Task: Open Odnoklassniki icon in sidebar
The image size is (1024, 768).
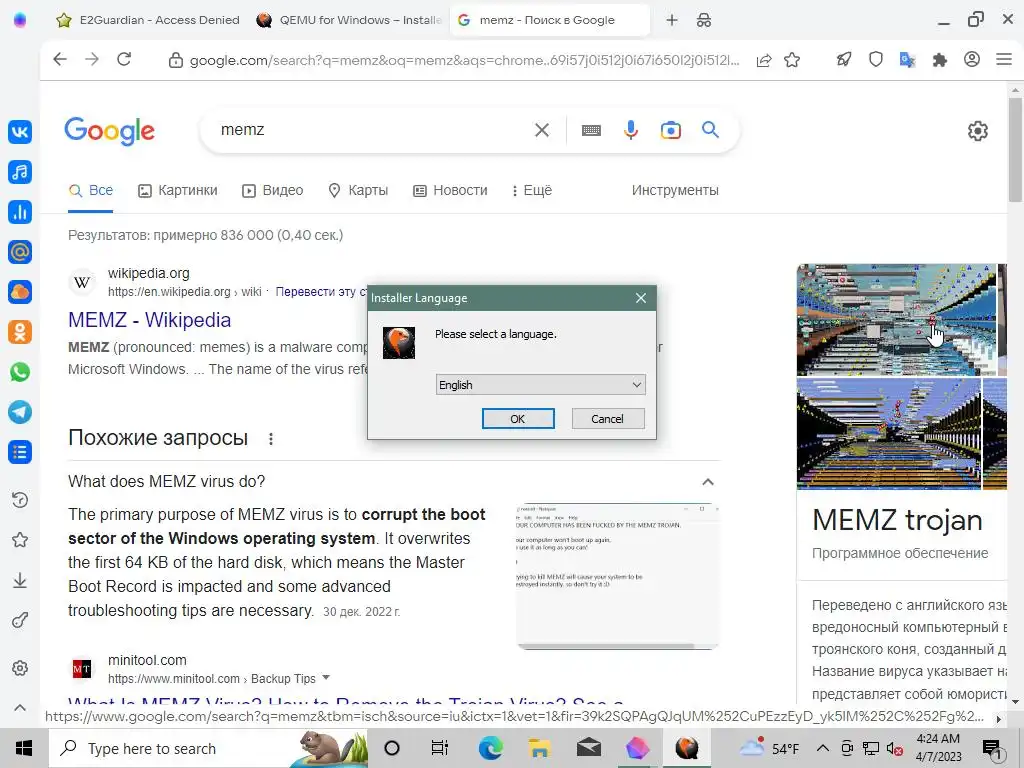Action: 20,332
